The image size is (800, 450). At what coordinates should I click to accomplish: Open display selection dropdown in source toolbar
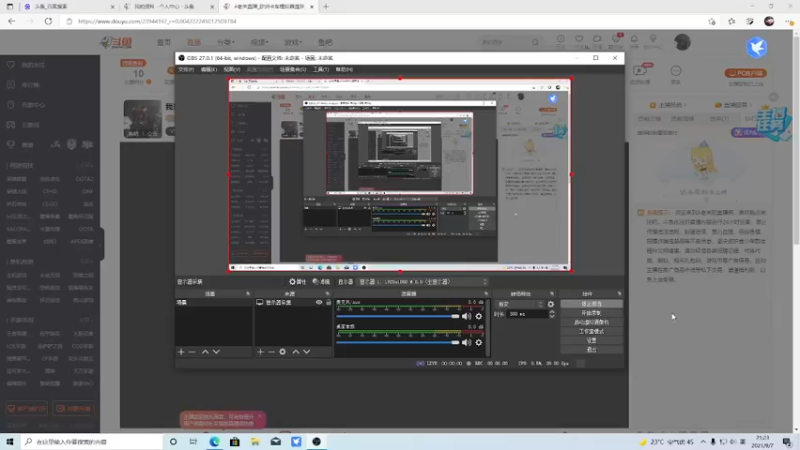[423, 282]
